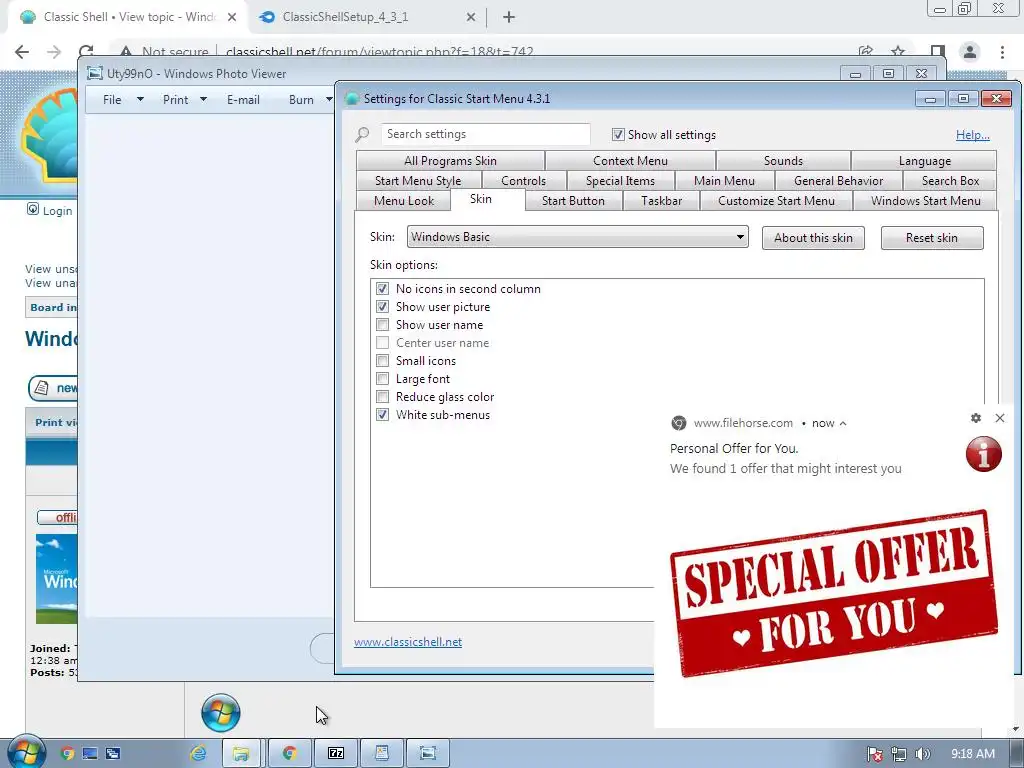Open the network tray icon

pos(899,754)
